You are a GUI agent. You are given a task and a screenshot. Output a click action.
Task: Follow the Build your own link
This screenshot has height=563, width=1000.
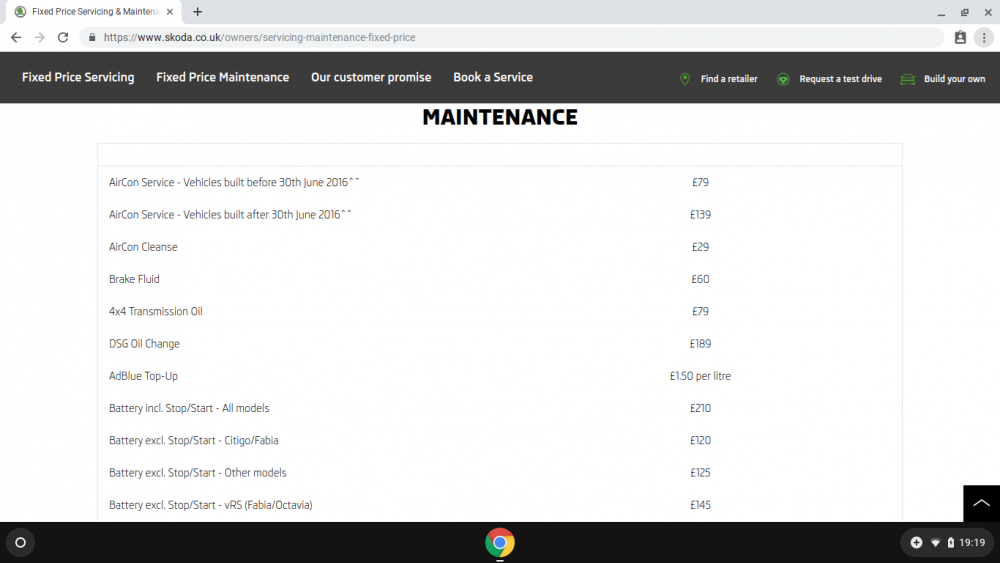coord(954,79)
